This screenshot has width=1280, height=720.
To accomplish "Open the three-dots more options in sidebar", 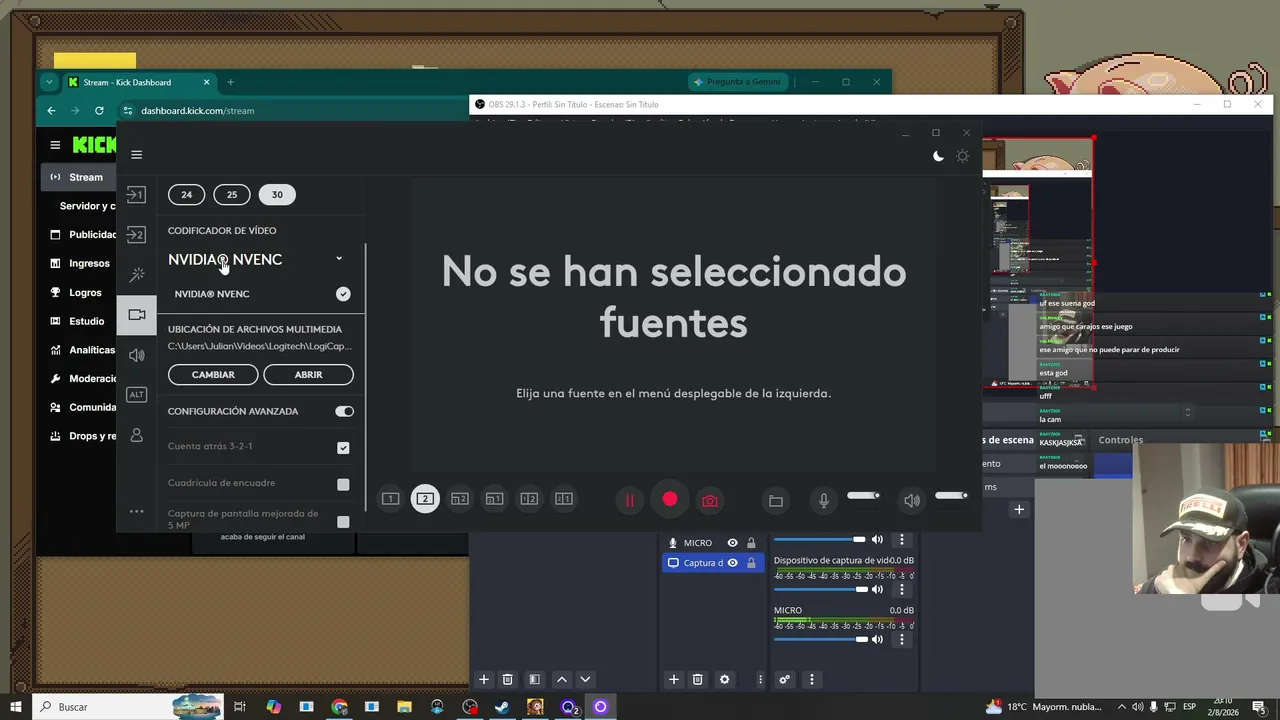I will (137, 512).
